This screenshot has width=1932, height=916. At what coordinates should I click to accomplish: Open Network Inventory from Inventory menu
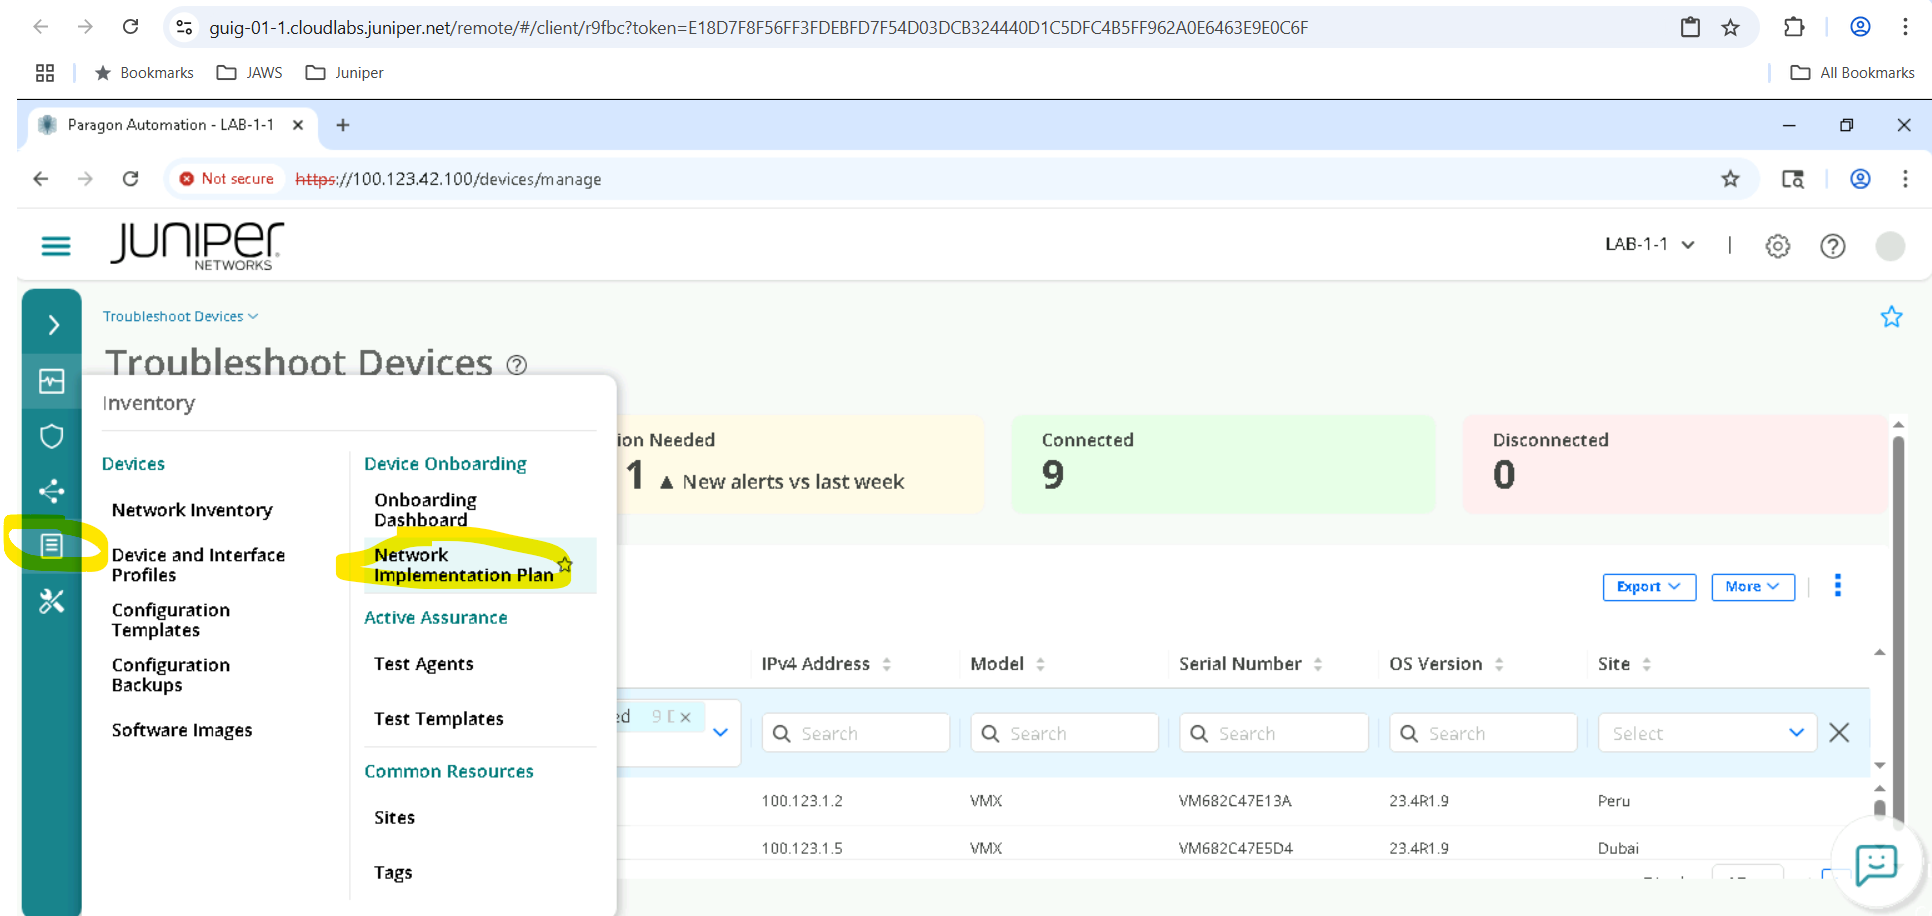coord(192,510)
